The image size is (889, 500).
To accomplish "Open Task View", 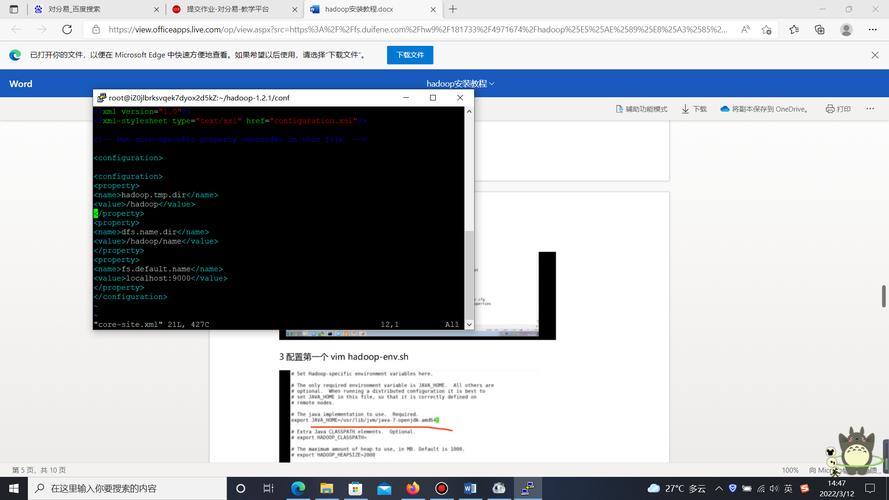I will 269,488.
